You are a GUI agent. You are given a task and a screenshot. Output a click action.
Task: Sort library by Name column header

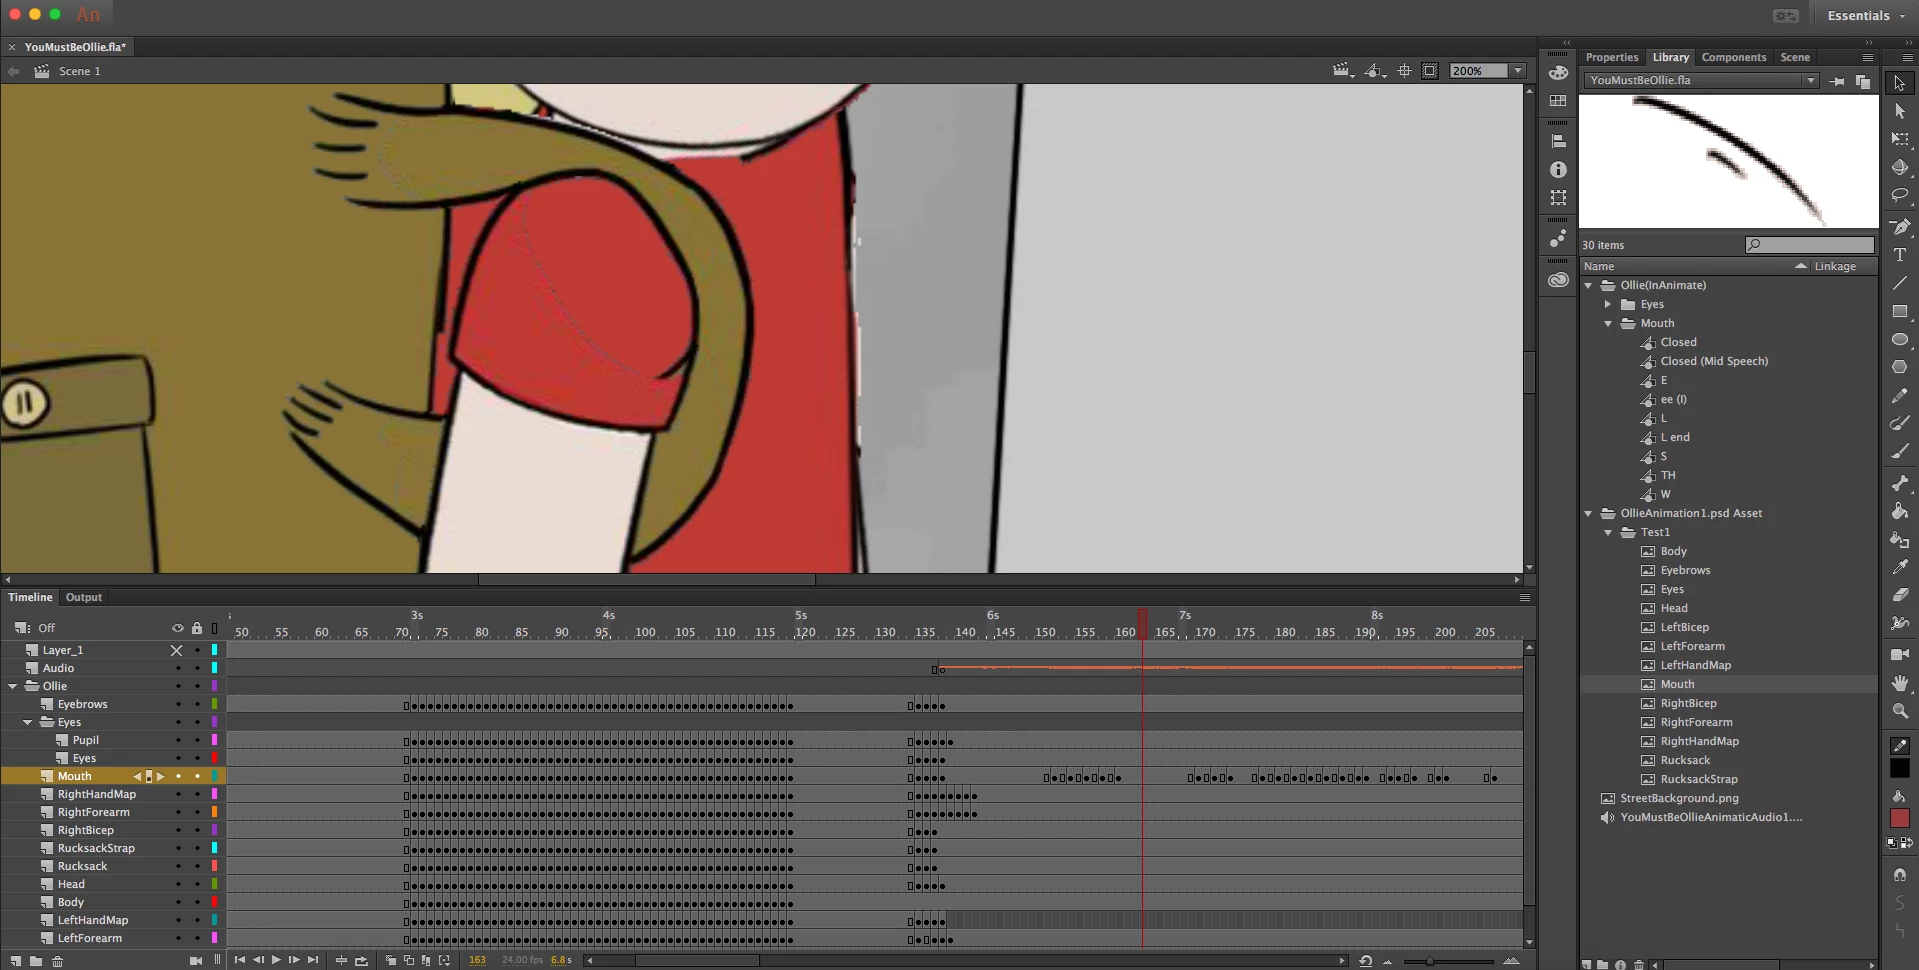click(1599, 266)
